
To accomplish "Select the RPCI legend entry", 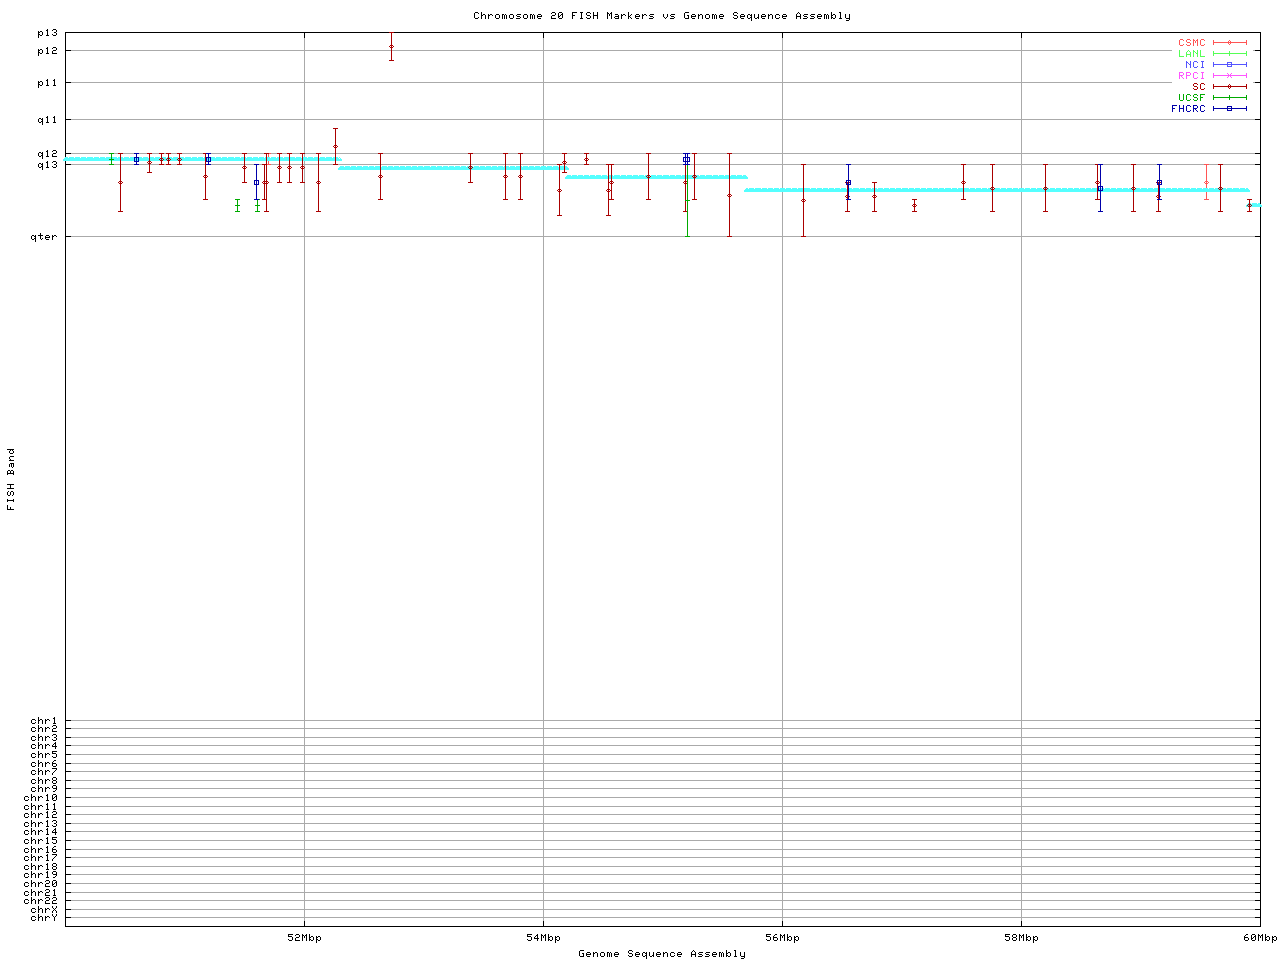I will [x=1192, y=76].
